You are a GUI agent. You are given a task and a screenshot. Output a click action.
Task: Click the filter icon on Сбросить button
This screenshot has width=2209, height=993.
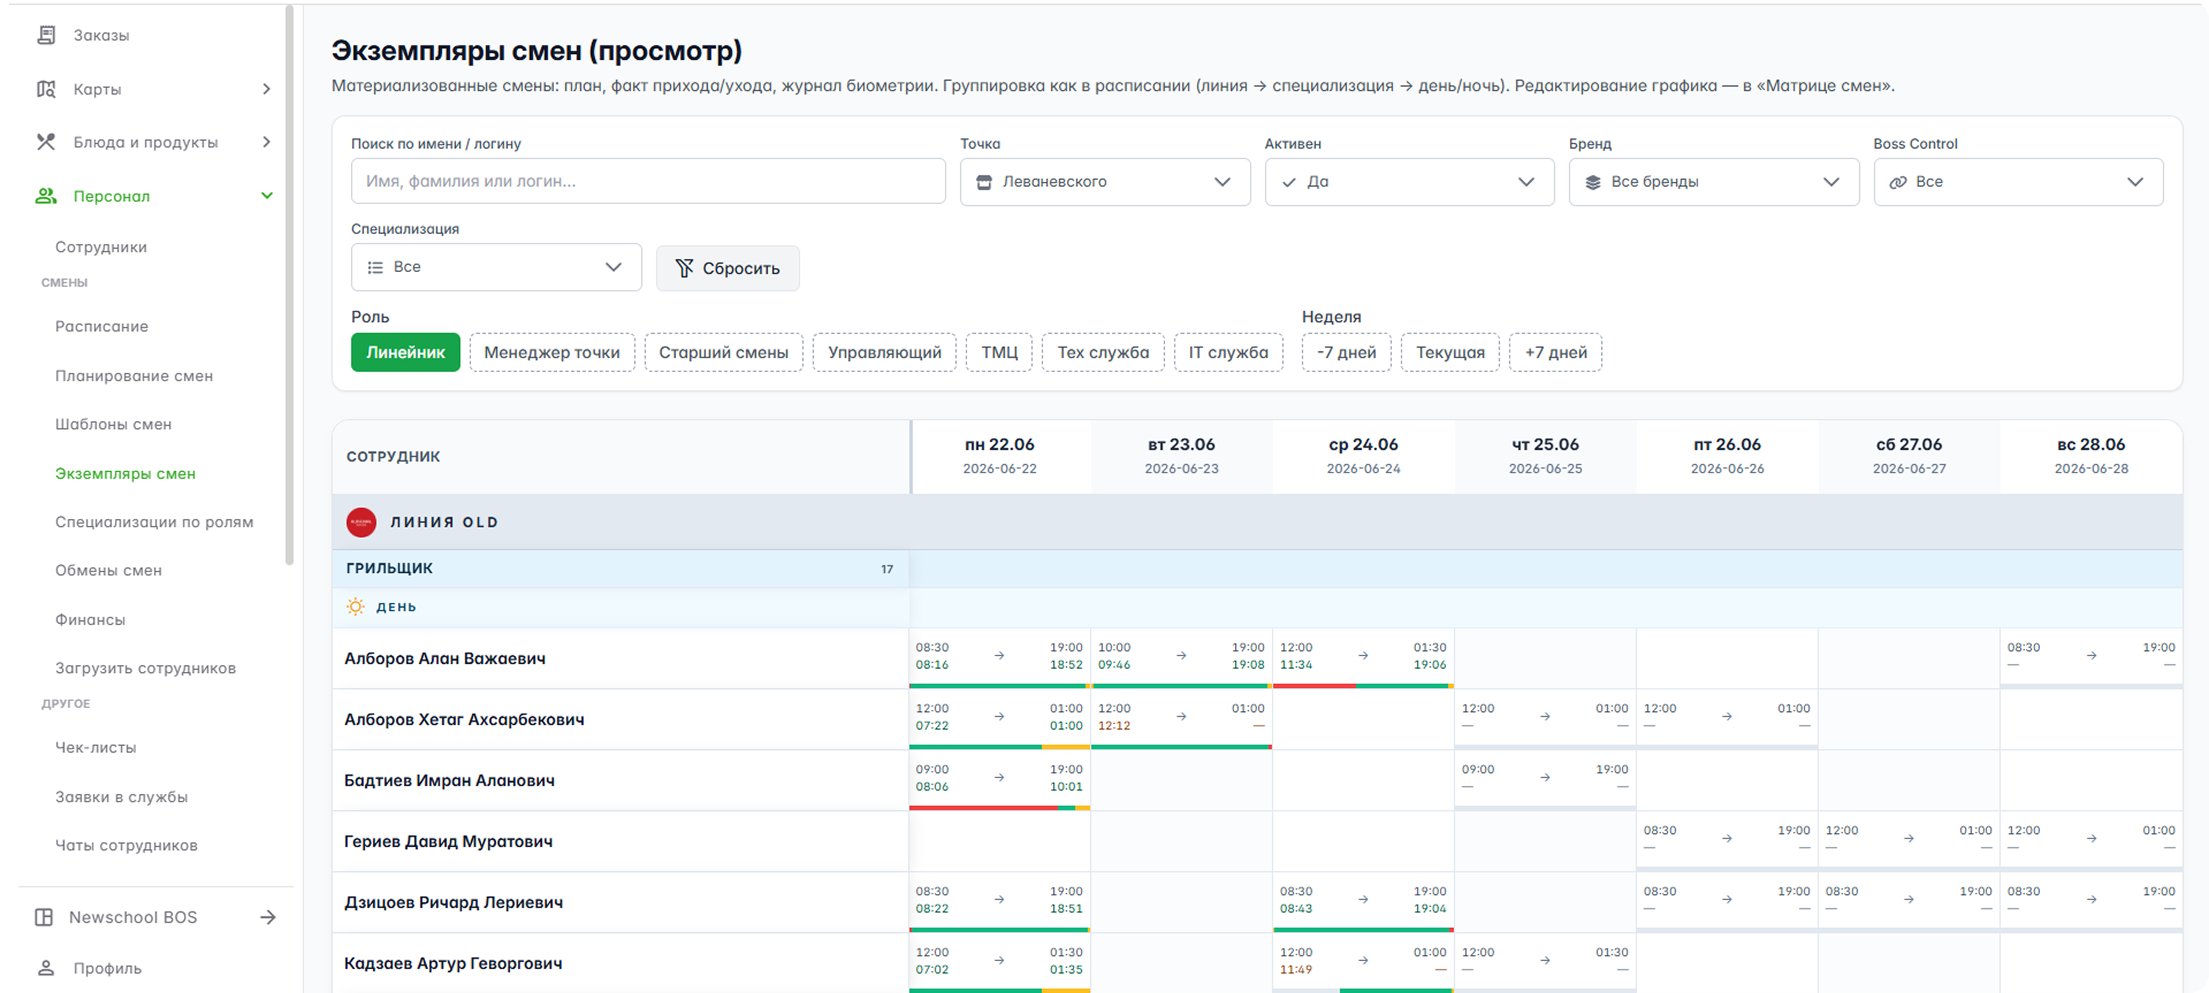pos(684,268)
